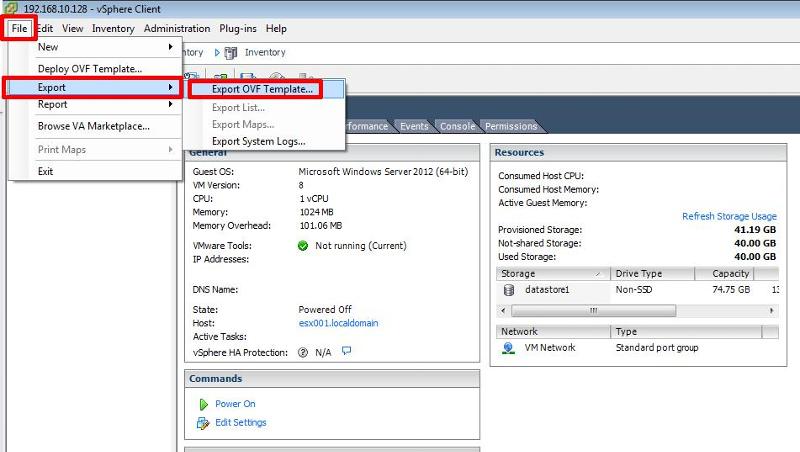800x452 pixels.
Task: Open the File menu
Action: coord(19,29)
